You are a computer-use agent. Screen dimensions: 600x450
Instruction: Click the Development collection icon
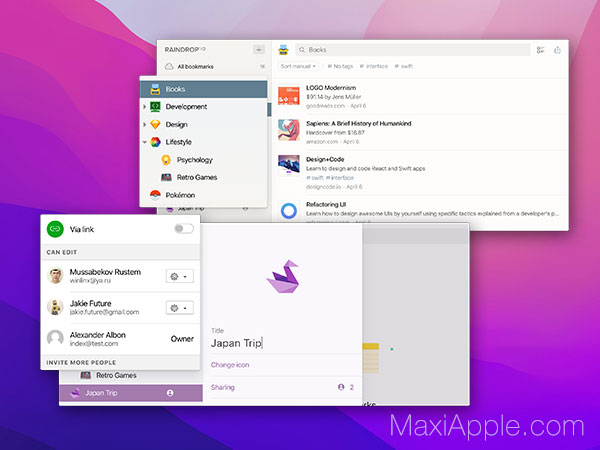pyautogui.click(x=155, y=107)
